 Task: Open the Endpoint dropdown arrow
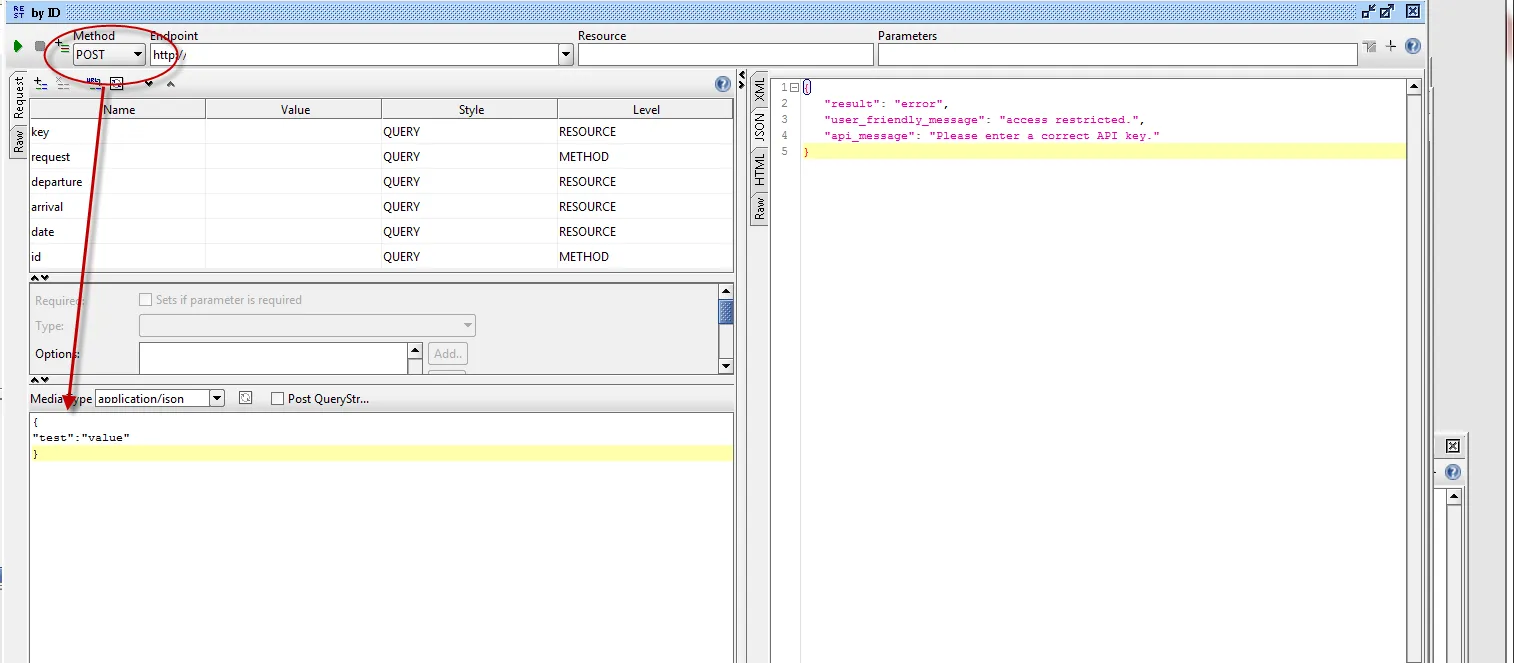[566, 55]
